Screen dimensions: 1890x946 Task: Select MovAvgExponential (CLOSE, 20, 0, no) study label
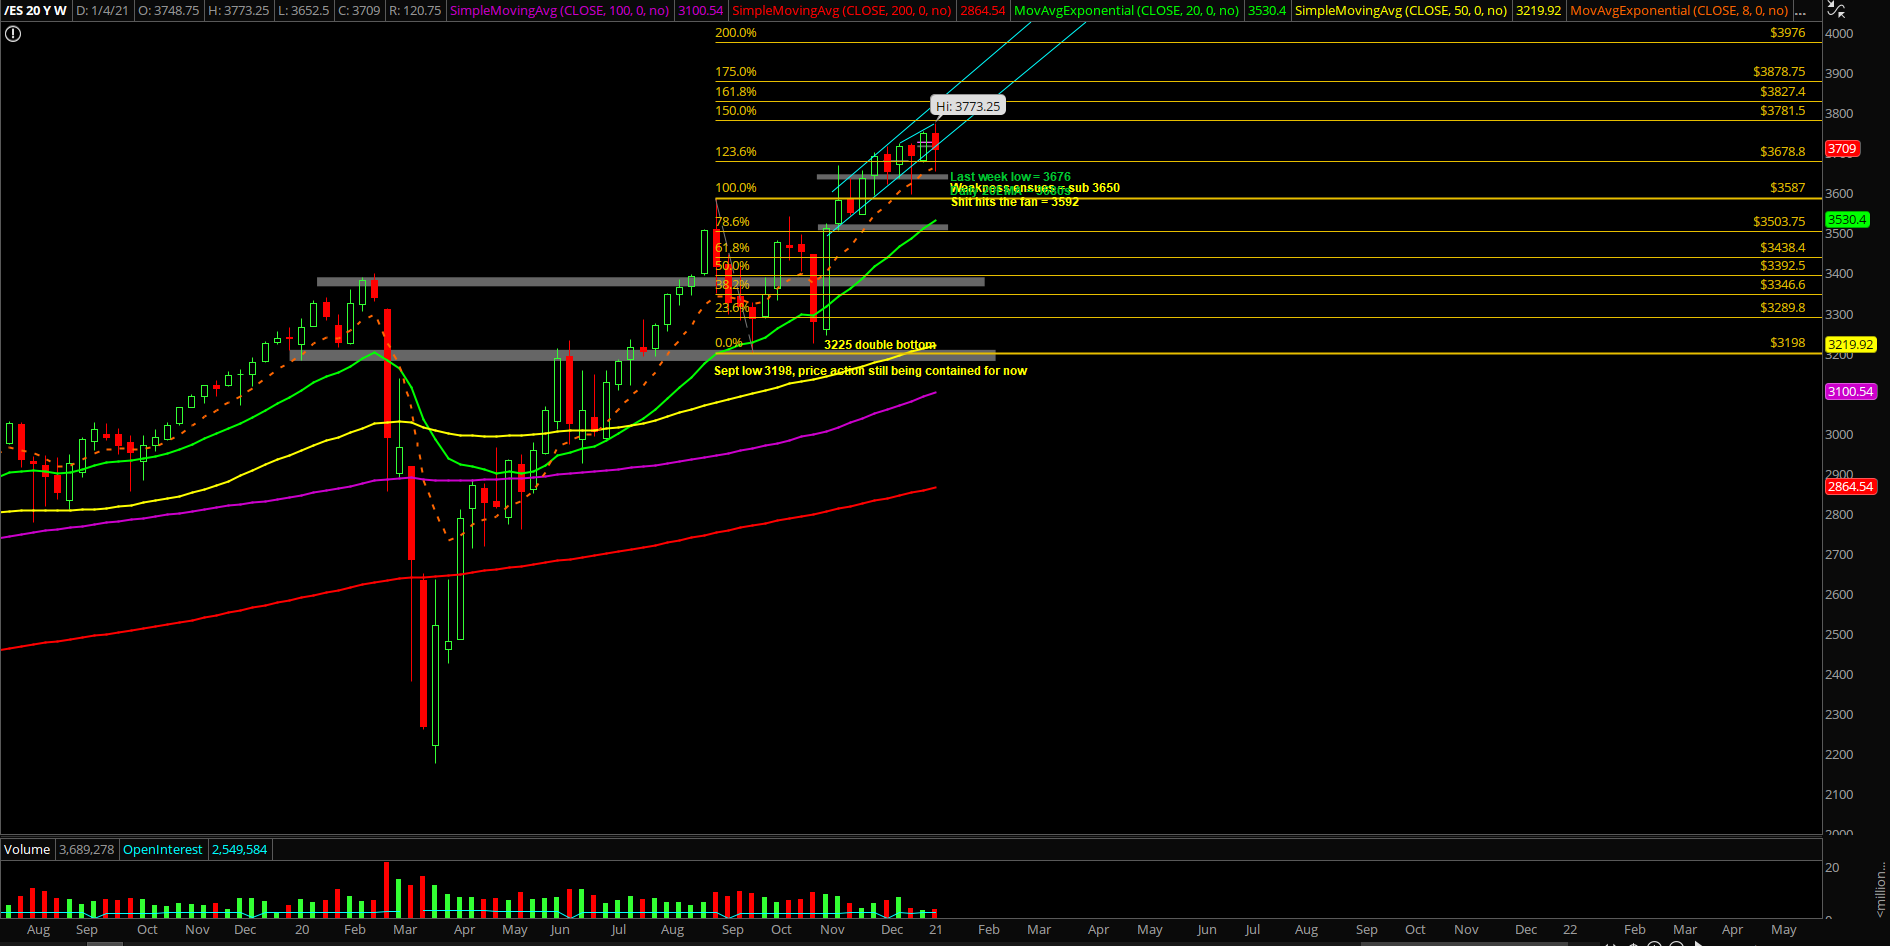coord(1127,11)
